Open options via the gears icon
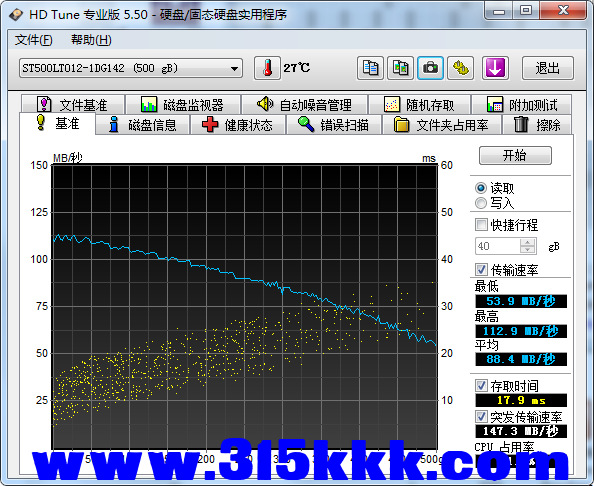 (460, 68)
